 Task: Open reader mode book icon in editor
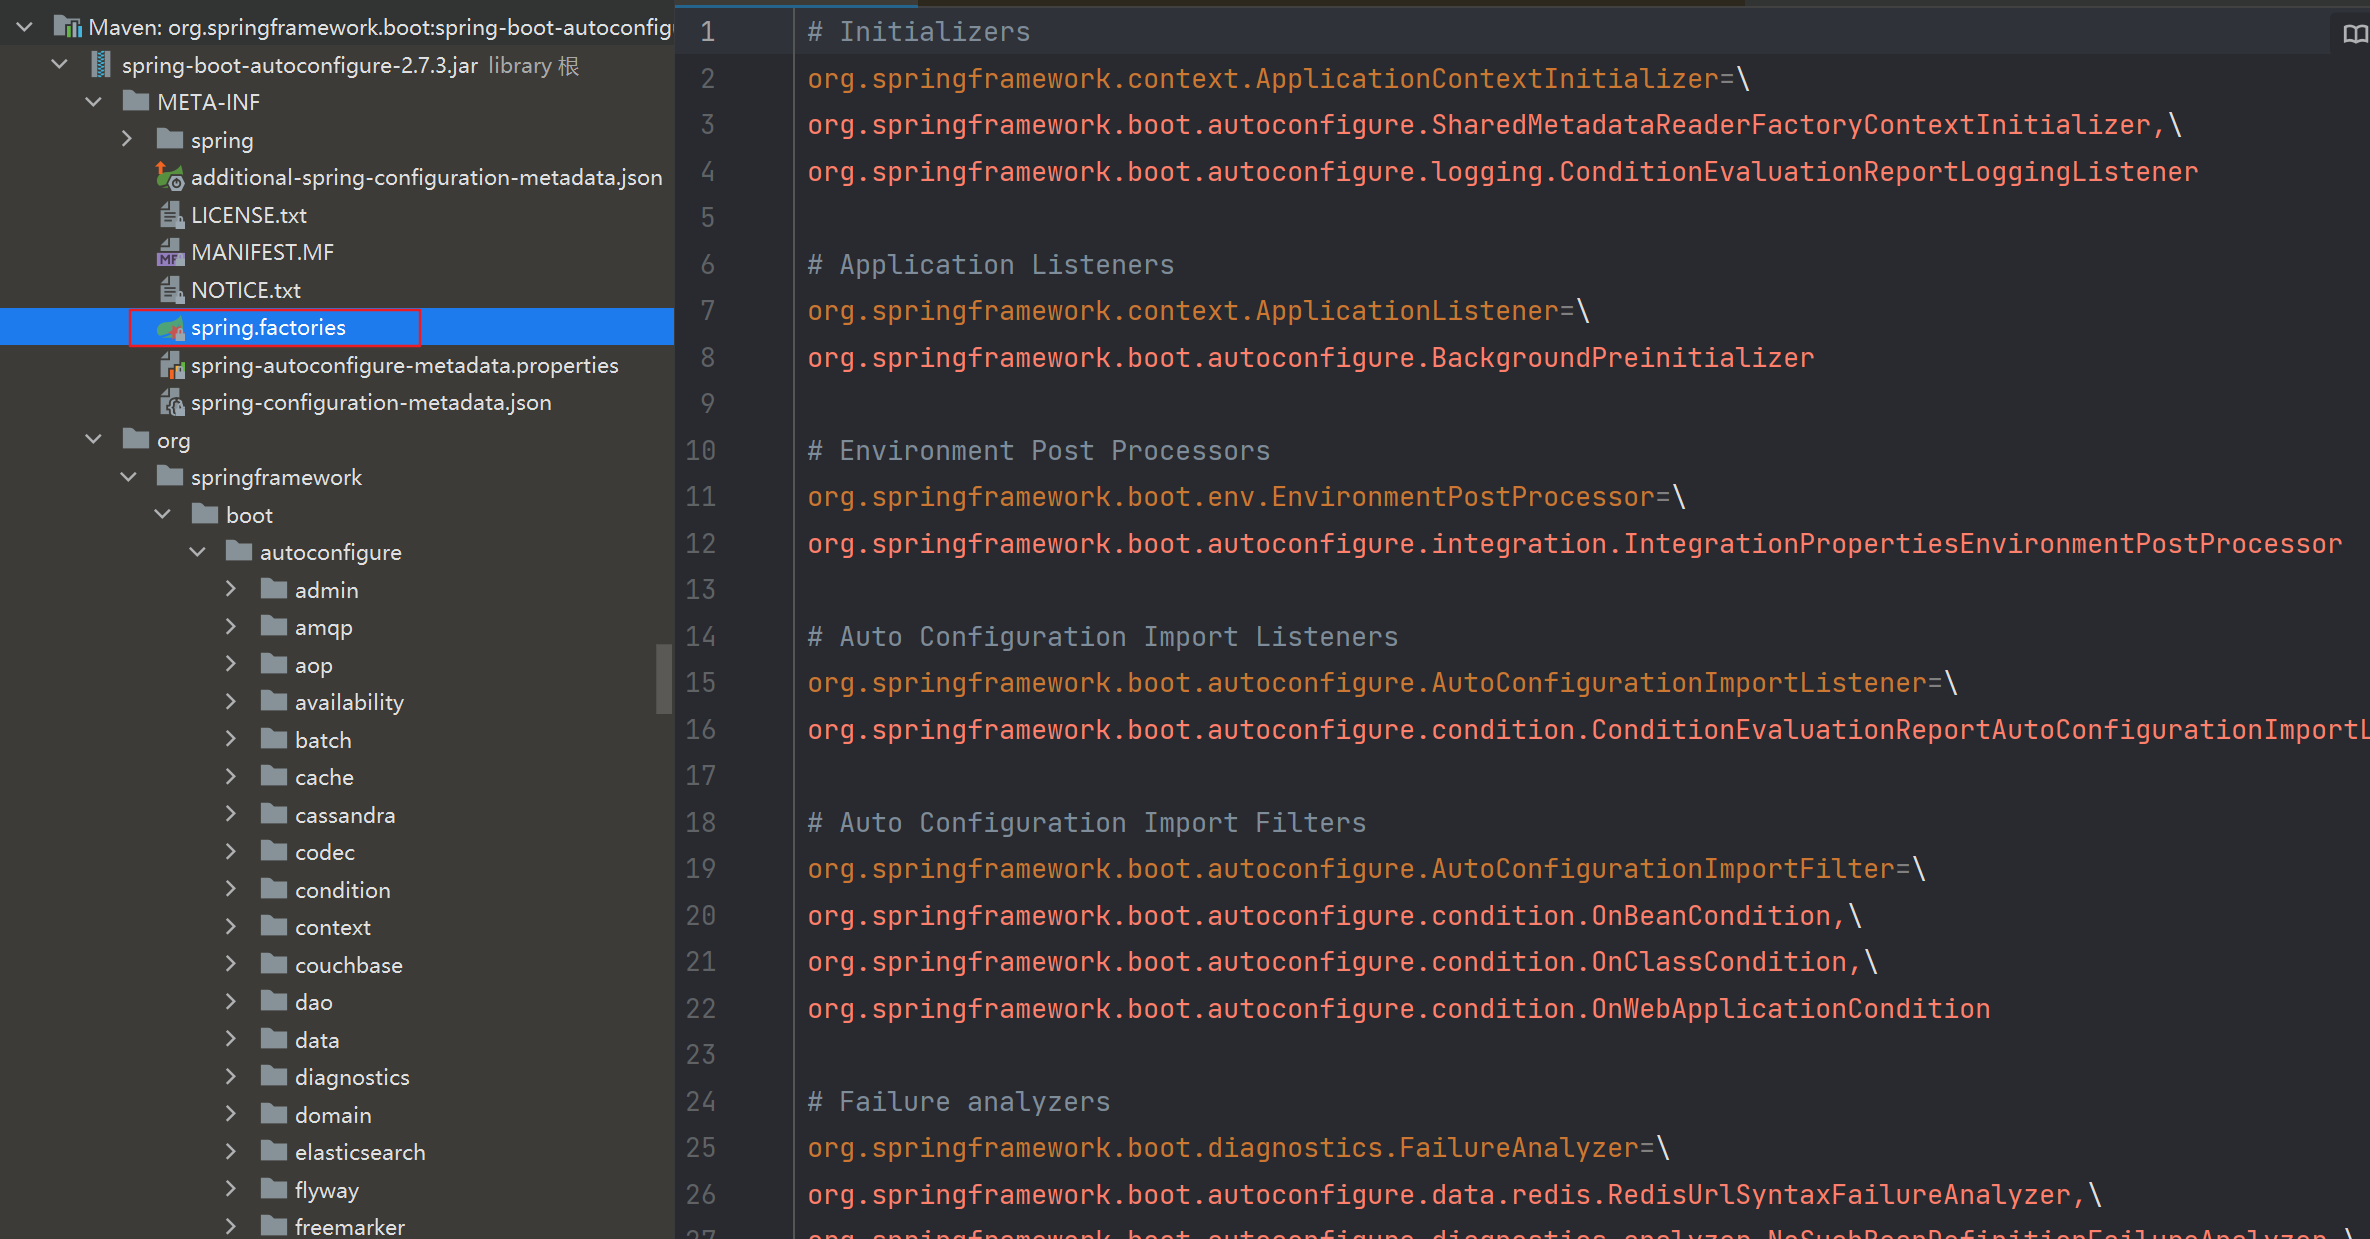[x=2354, y=35]
